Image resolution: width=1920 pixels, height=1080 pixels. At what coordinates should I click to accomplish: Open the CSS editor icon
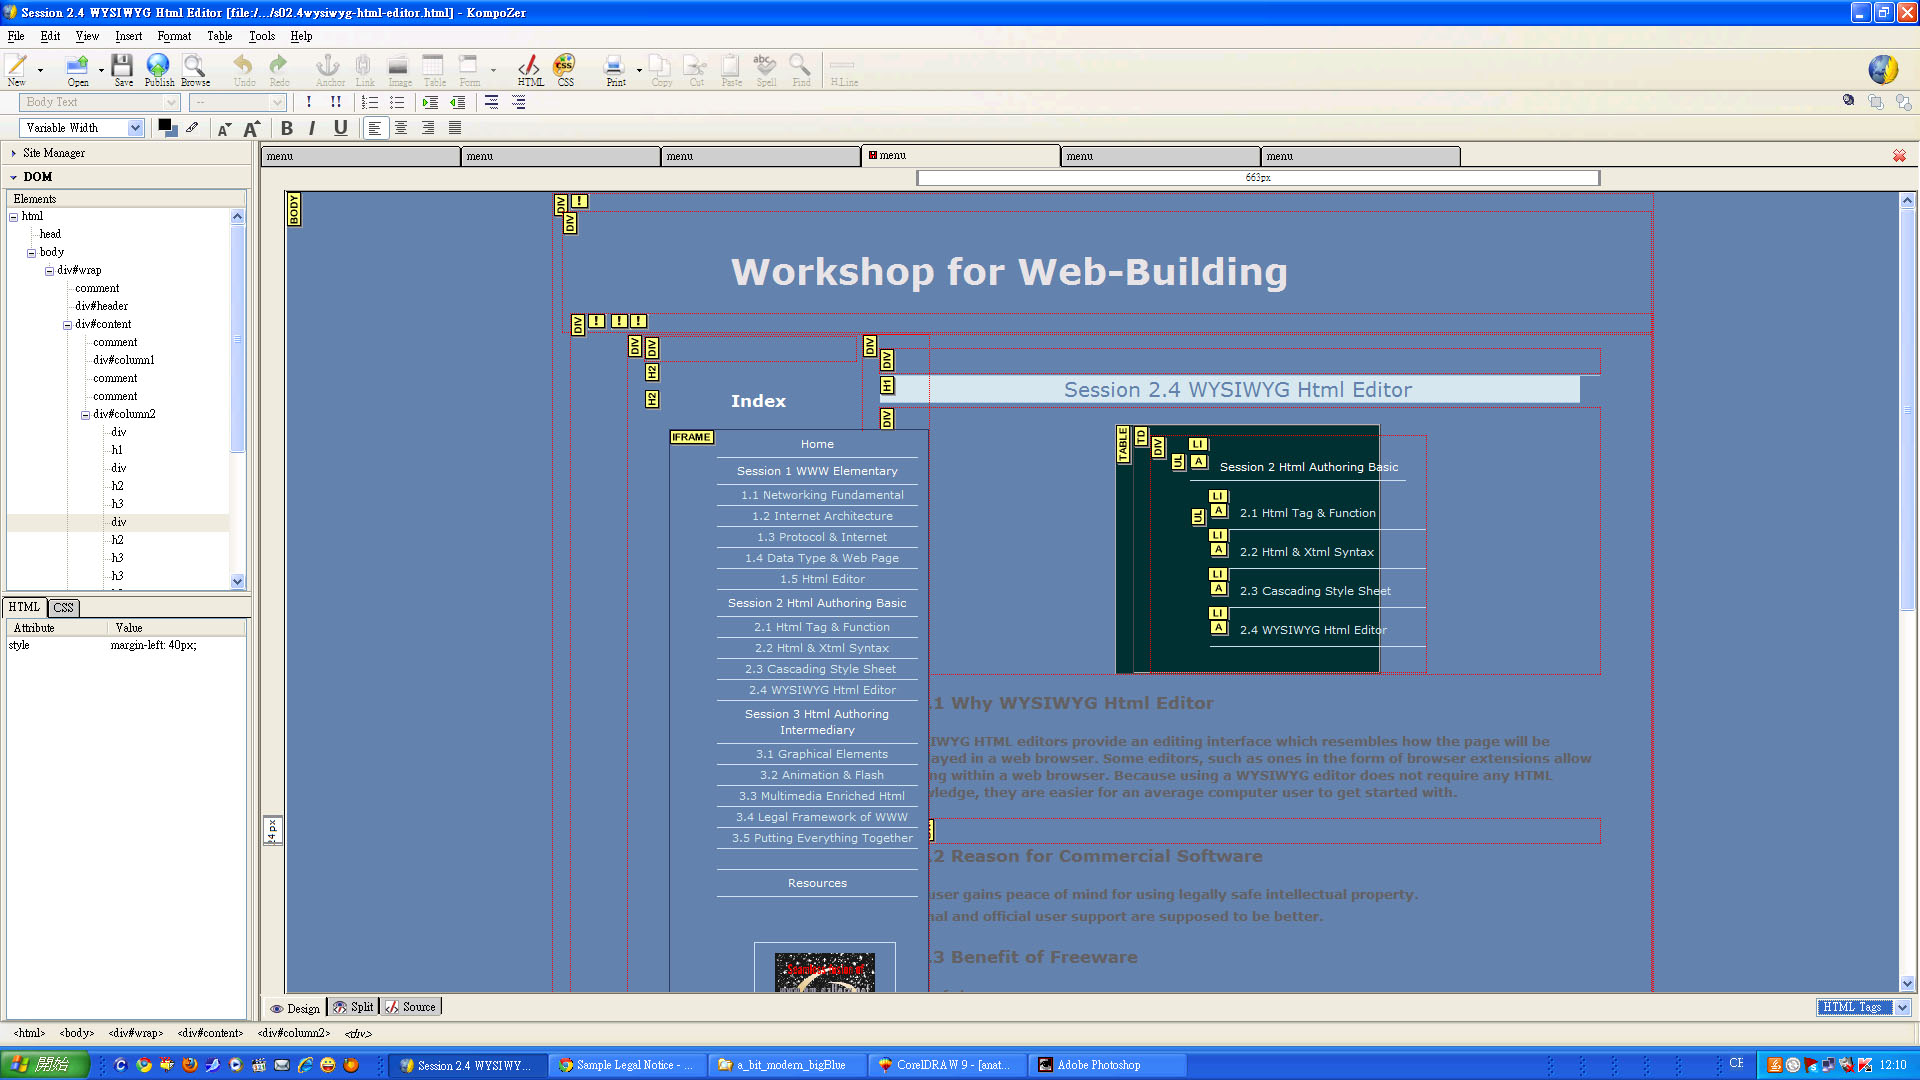pyautogui.click(x=565, y=68)
